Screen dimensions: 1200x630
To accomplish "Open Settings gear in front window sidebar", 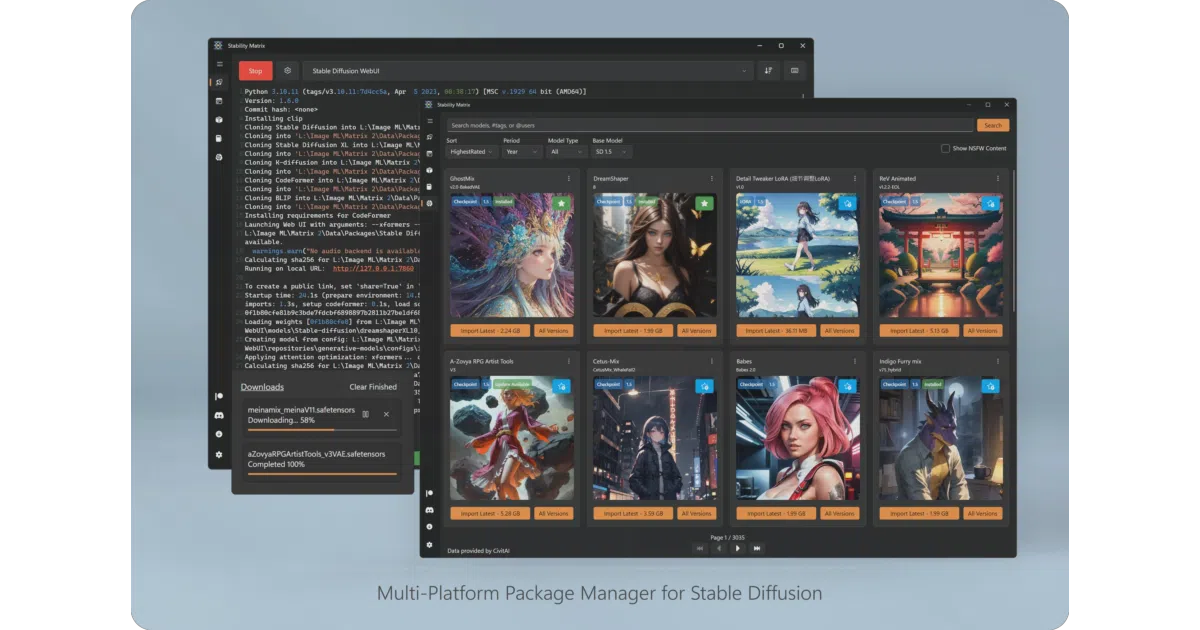I will pyautogui.click(x=430, y=544).
